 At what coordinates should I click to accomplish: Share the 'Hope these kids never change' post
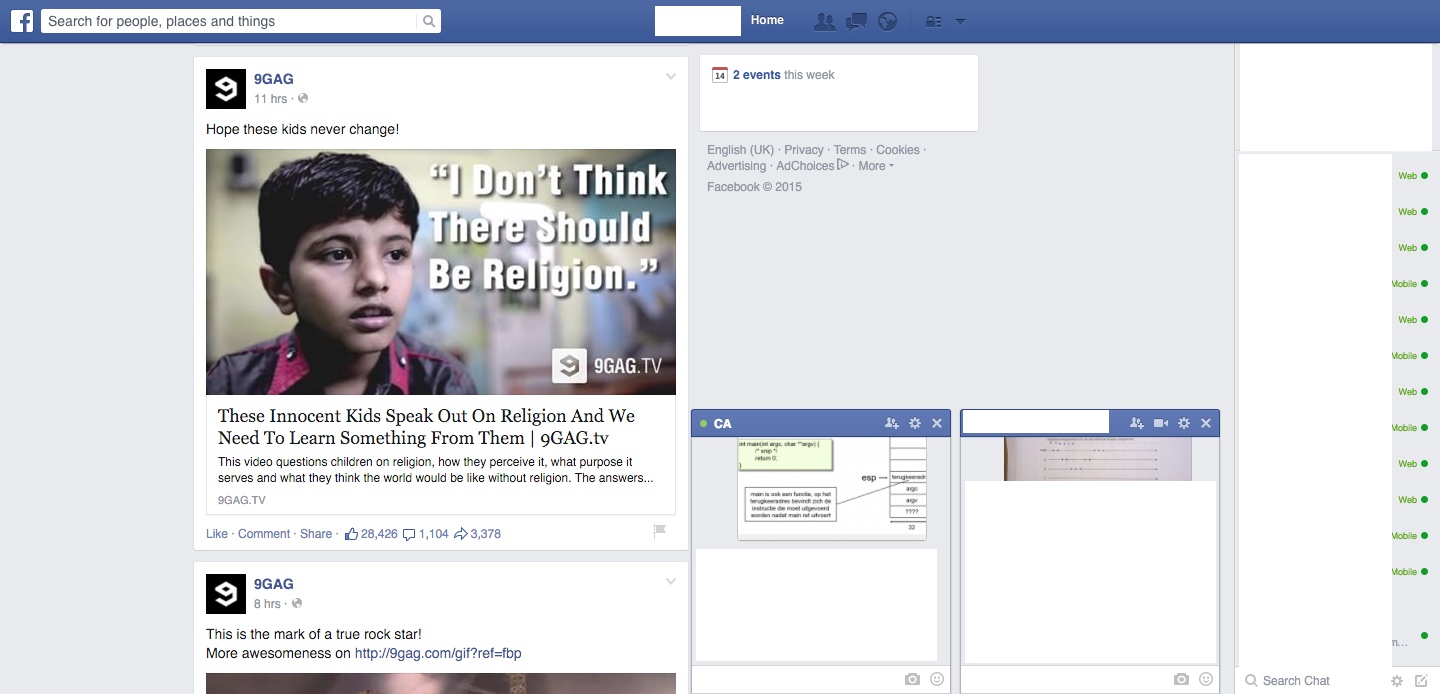click(x=316, y=534)
